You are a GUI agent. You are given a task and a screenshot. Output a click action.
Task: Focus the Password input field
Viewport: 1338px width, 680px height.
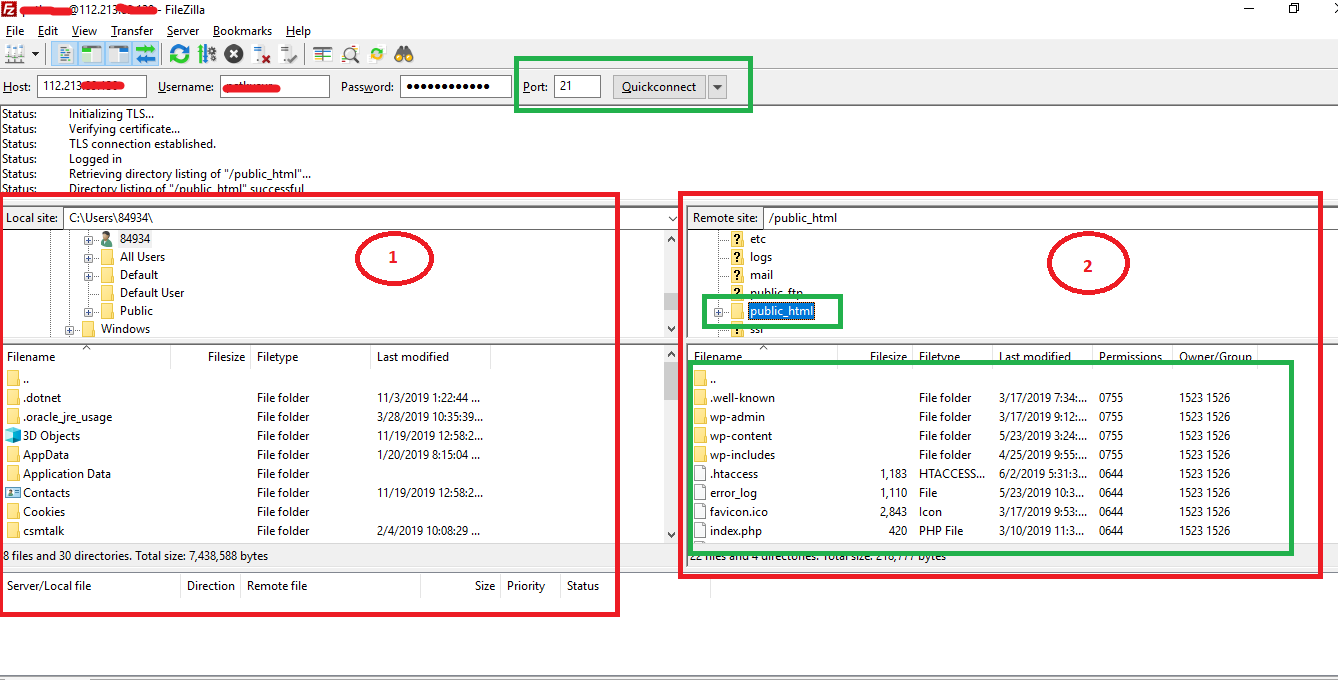[456, 87]
